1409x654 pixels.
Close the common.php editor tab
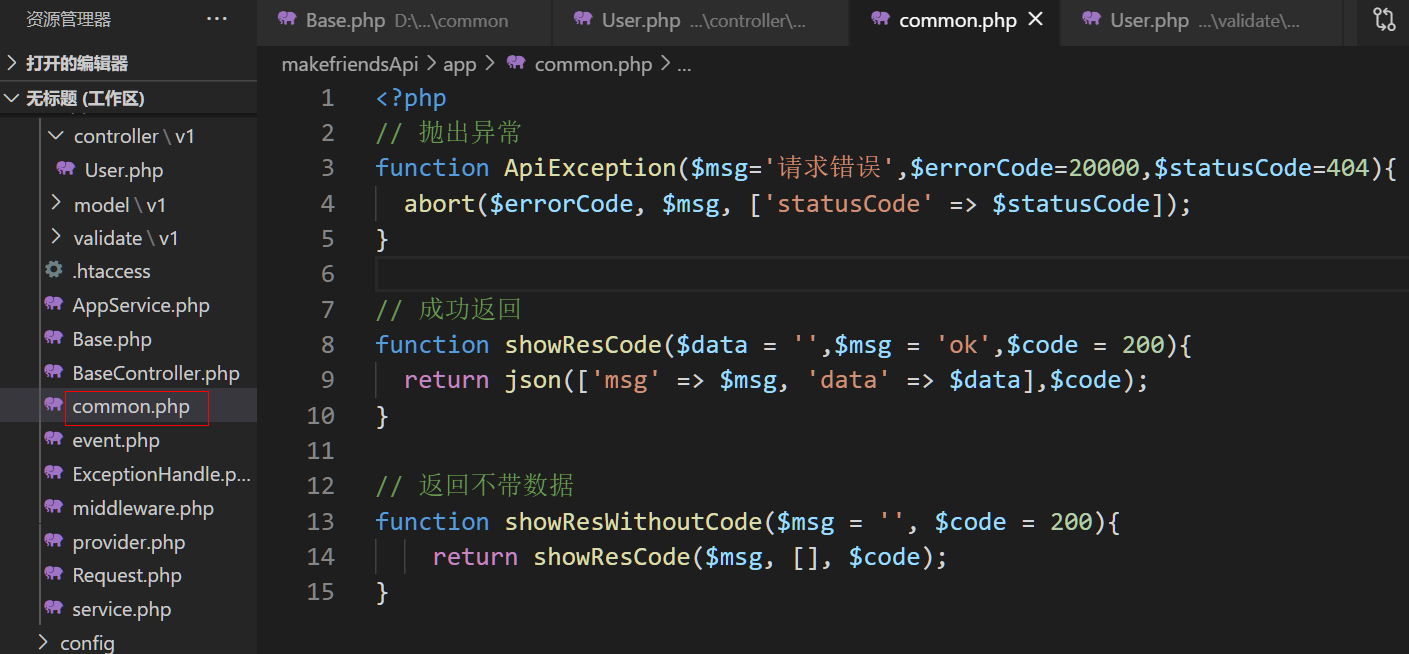pos(1036,20)
